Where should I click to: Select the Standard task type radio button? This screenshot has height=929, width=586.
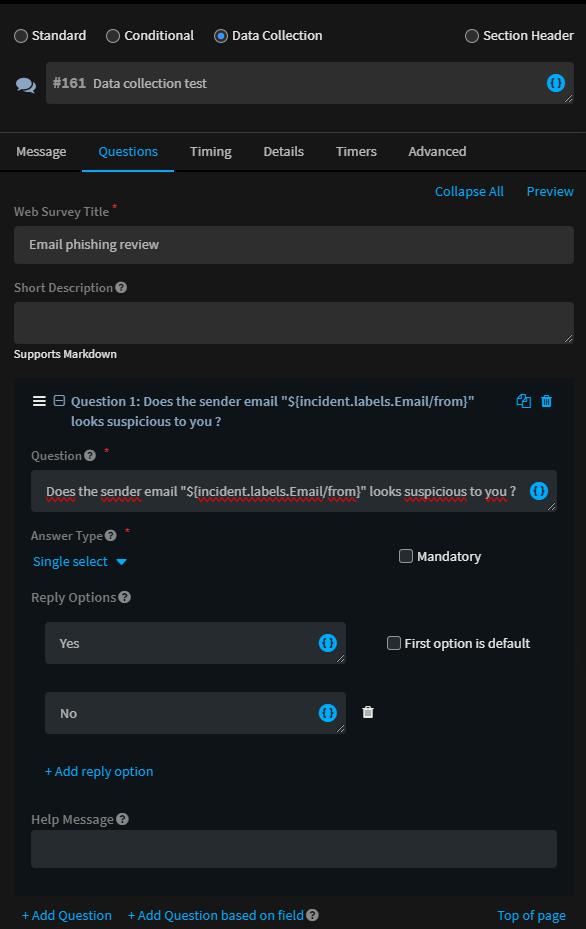pyautogui.click(x=21, y=36)
